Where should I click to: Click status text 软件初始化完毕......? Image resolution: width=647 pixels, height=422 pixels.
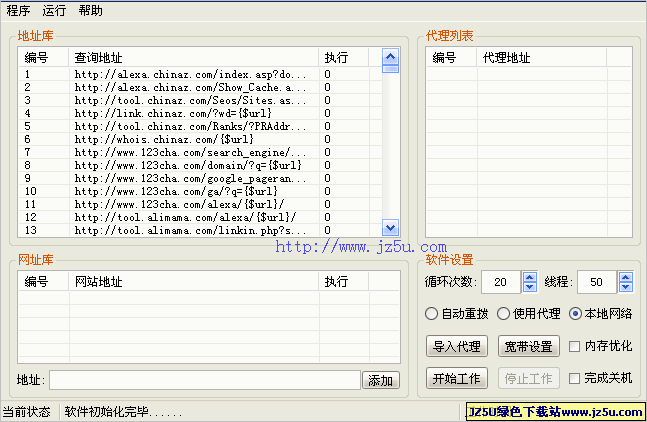click(123, 412)
